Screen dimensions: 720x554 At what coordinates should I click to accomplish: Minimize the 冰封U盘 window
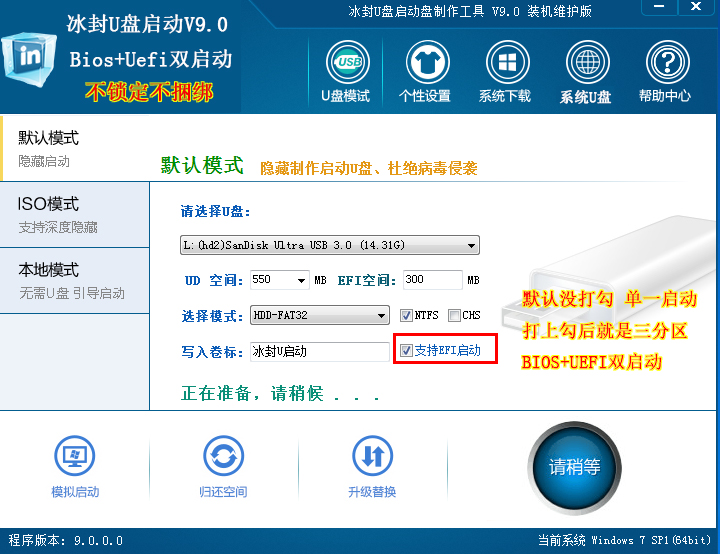point(659,7)
